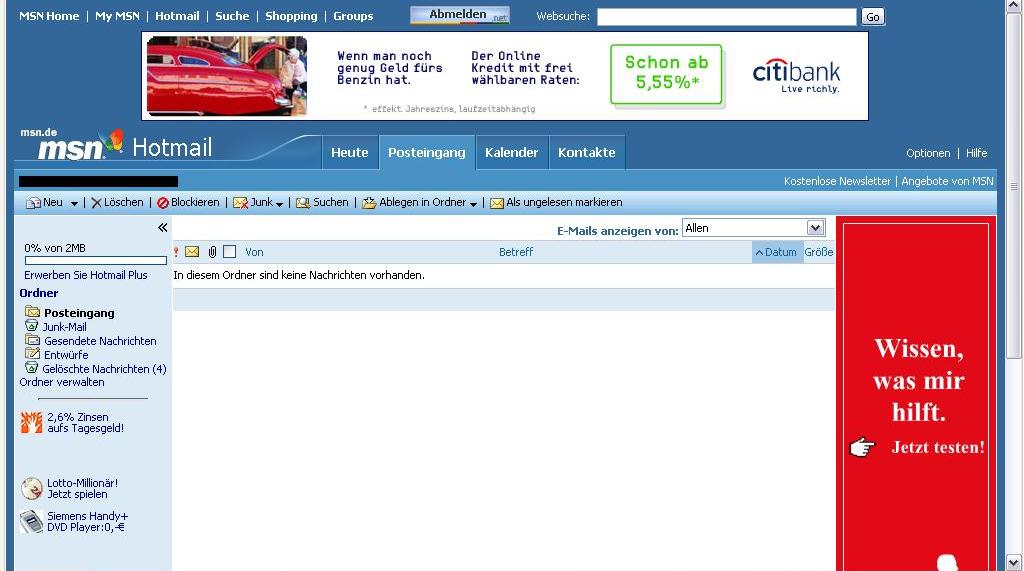Click the envelope status column icon
Image resolution: width=1024 pixels, height=571 pixels.
[x=192, y=252]
